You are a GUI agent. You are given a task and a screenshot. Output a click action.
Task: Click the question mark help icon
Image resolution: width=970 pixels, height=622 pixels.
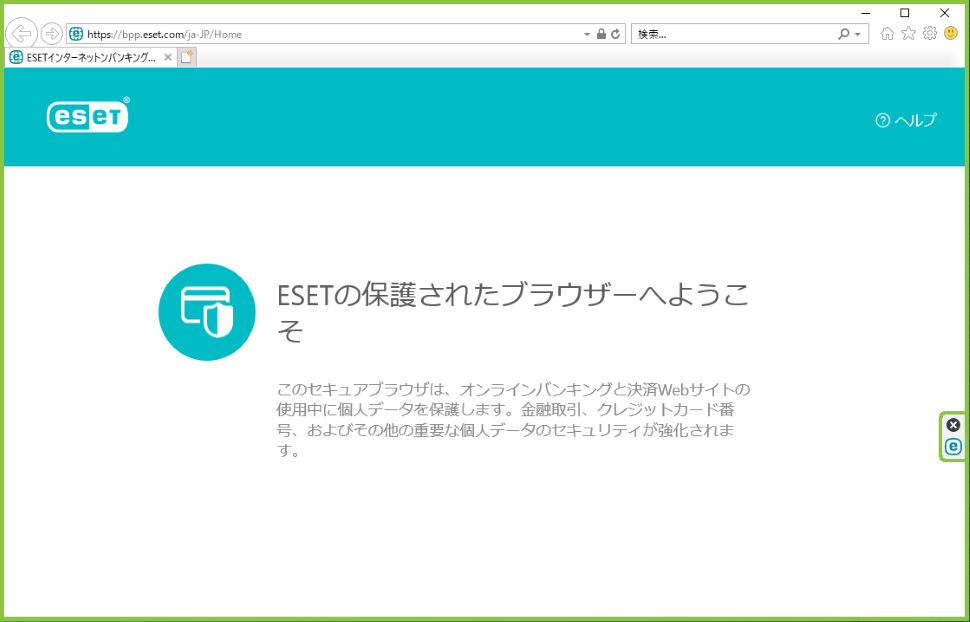(x=881, y=119)
